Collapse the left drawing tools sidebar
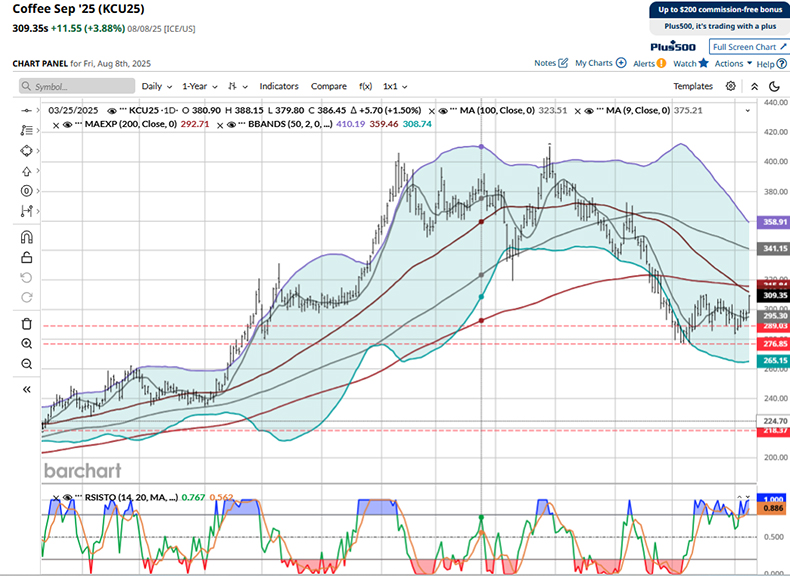790x576 pixels. point(27,390)
